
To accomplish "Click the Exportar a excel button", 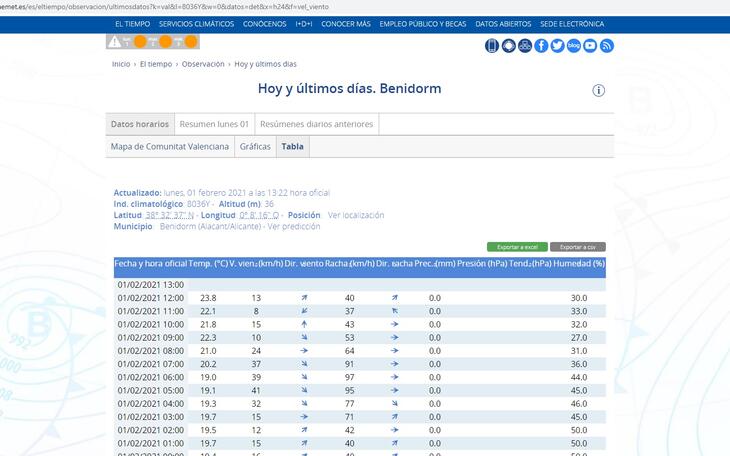I will [517, 247].
